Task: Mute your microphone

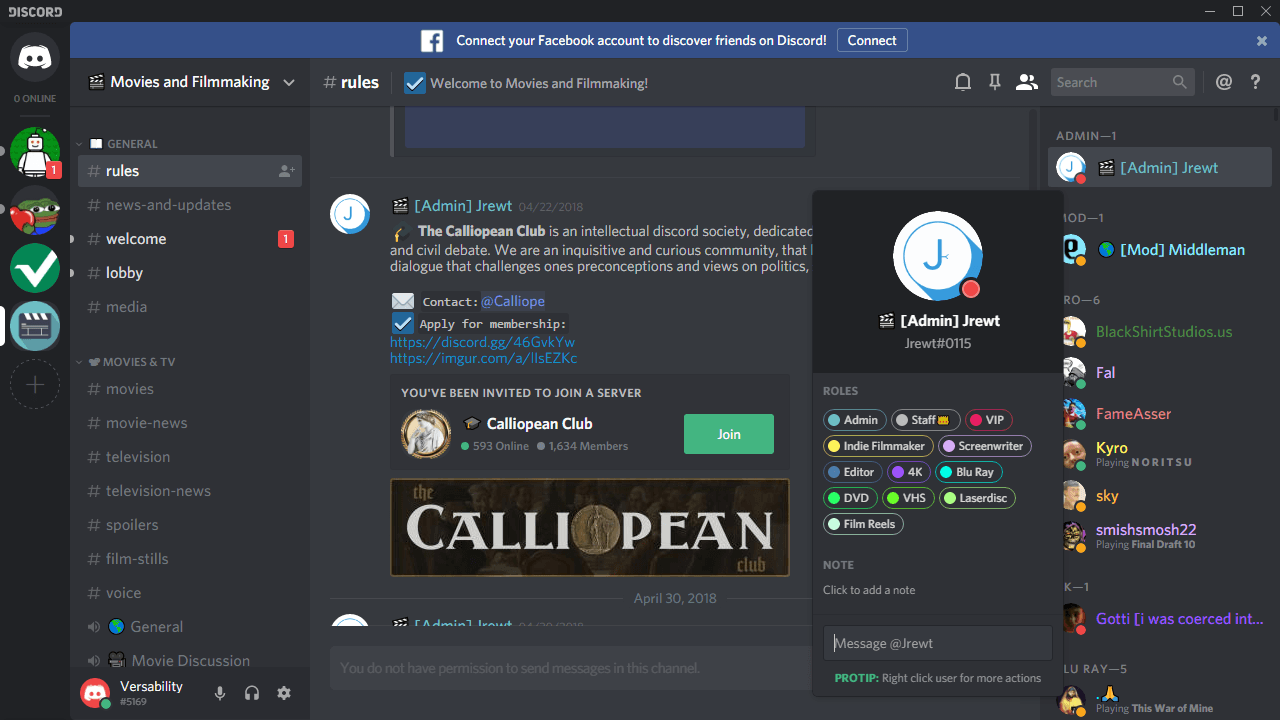Action: click(219, 692)
